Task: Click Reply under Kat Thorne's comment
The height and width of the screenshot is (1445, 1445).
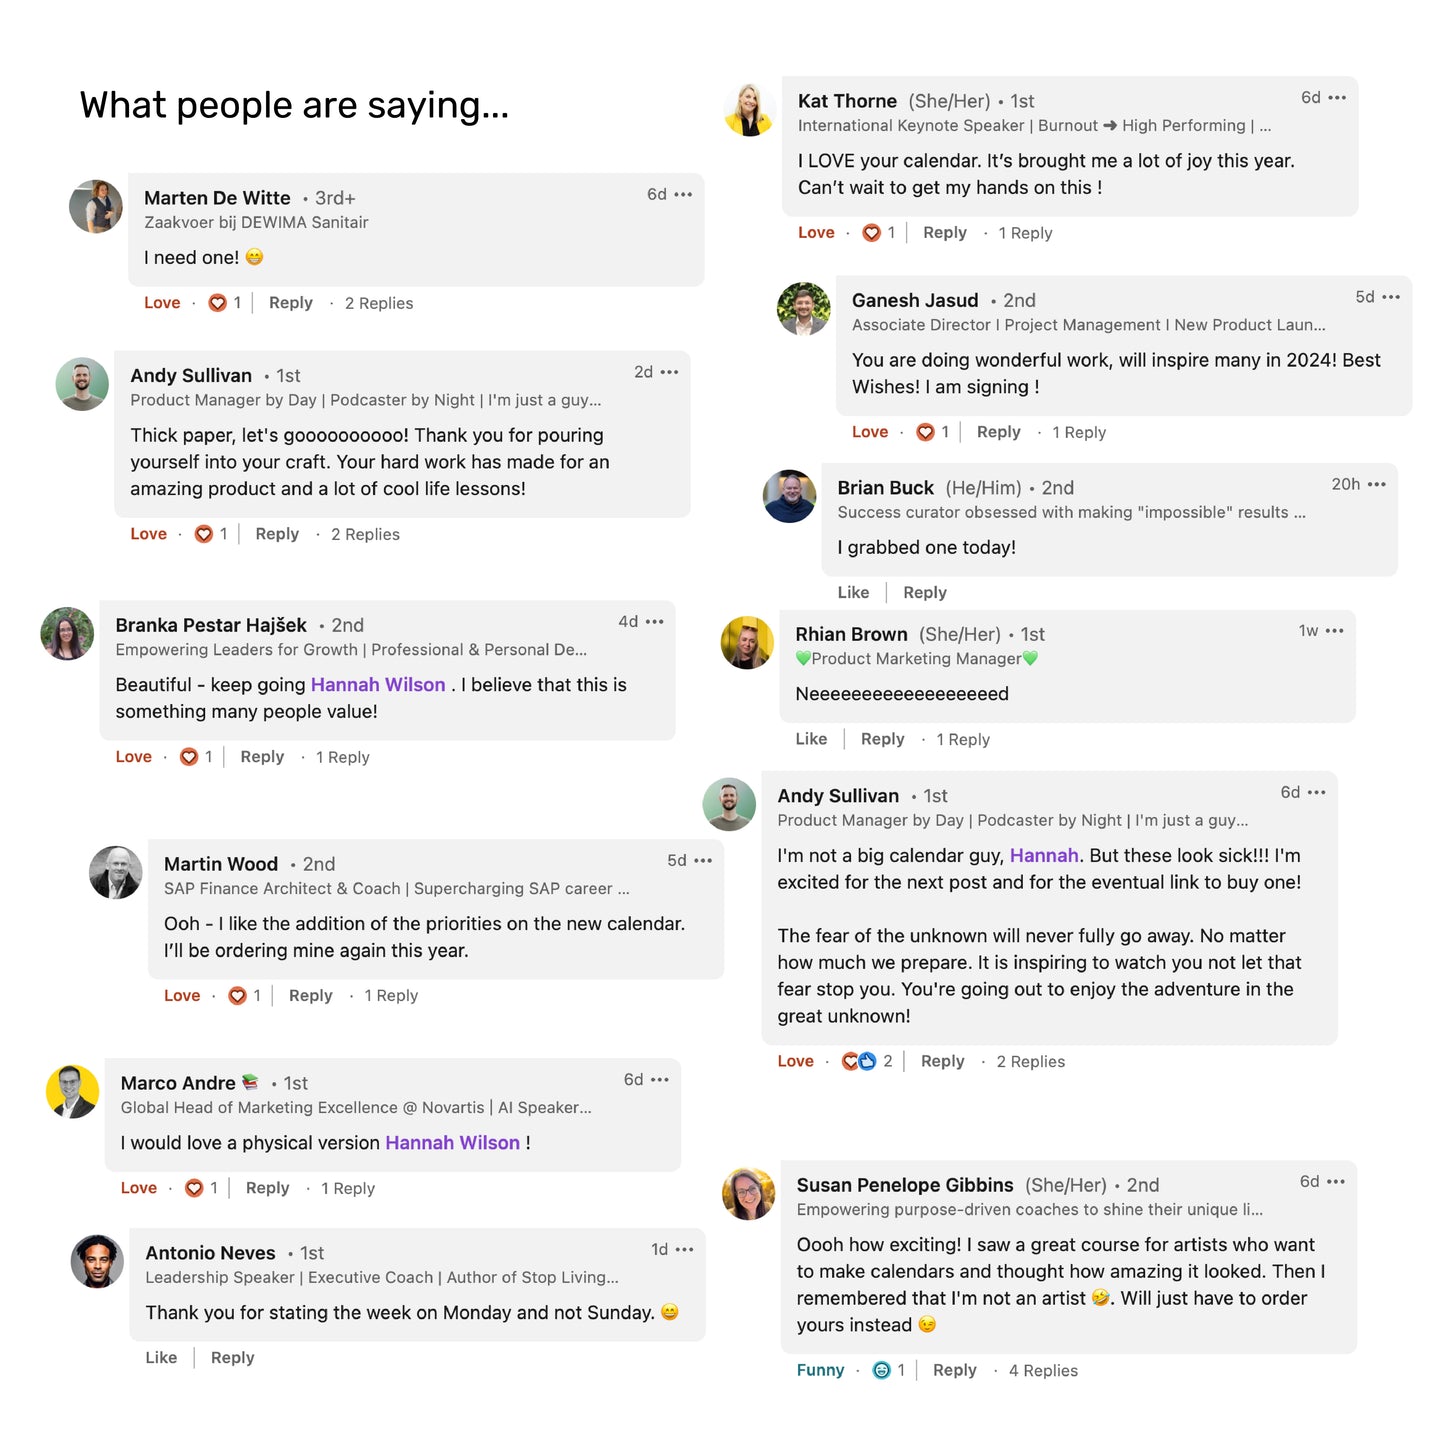Action: click(945, 233)
